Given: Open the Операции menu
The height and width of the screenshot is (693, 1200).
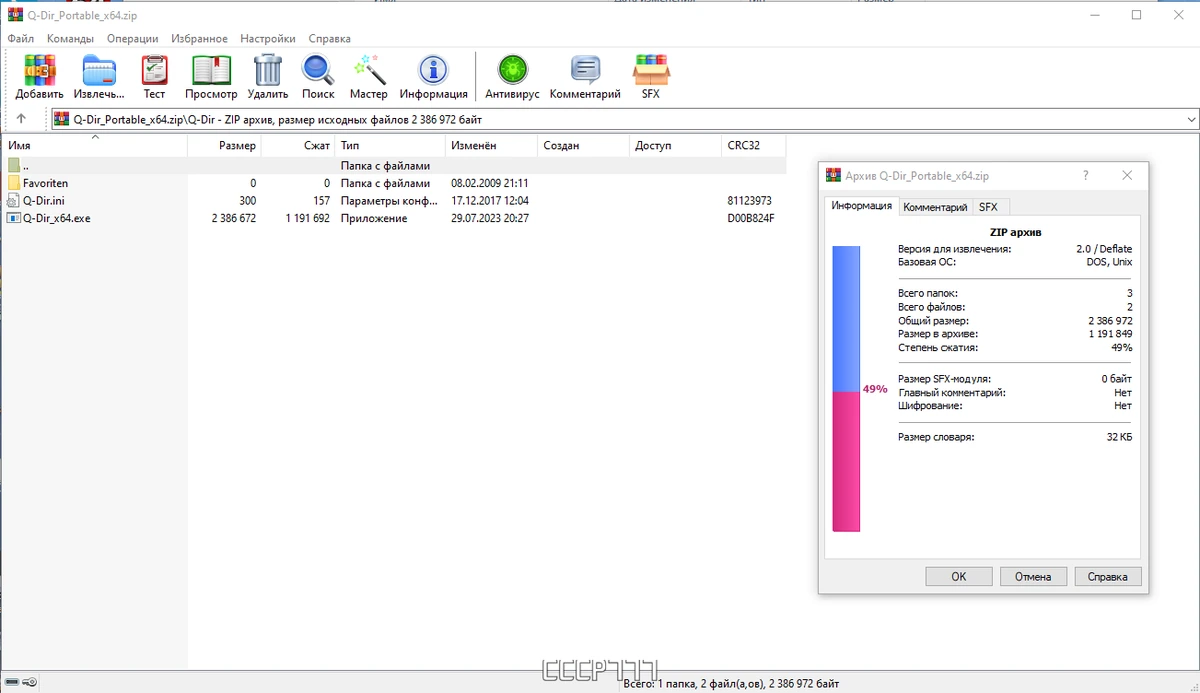Looking at the screenshot, I should click(x=132, y=38).
